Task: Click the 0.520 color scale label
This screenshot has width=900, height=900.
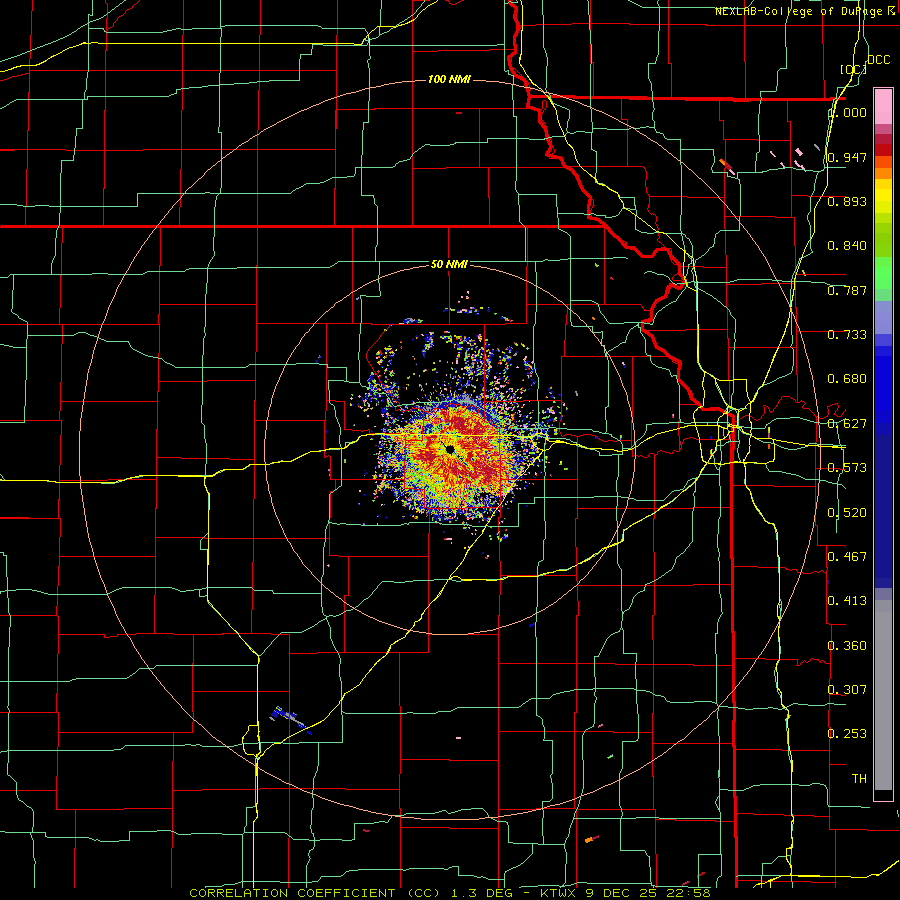Action: 847,513
